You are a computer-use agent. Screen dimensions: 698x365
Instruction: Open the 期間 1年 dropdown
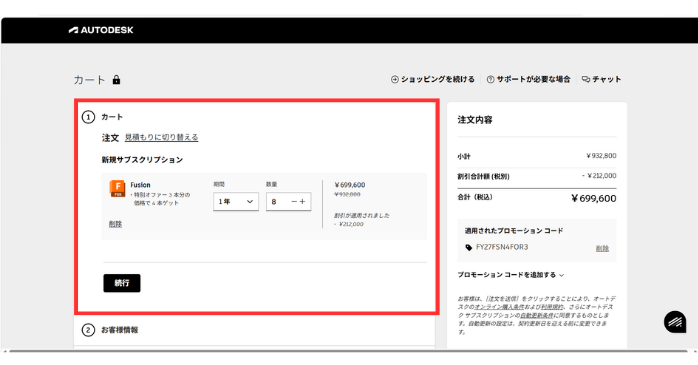[236, 202]
